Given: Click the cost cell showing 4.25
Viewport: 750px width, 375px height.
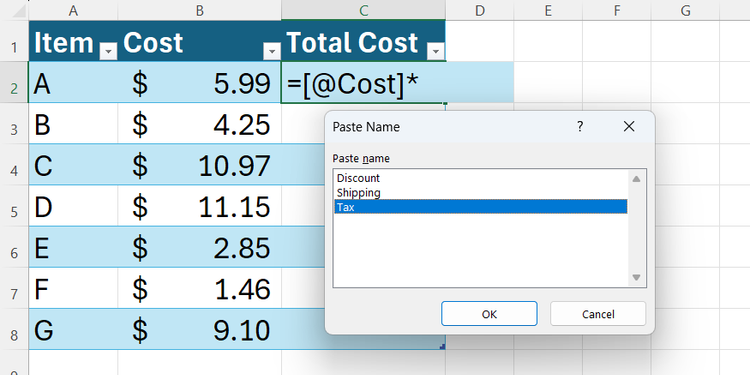Looking at the screenshot, I should coord(200,123).
